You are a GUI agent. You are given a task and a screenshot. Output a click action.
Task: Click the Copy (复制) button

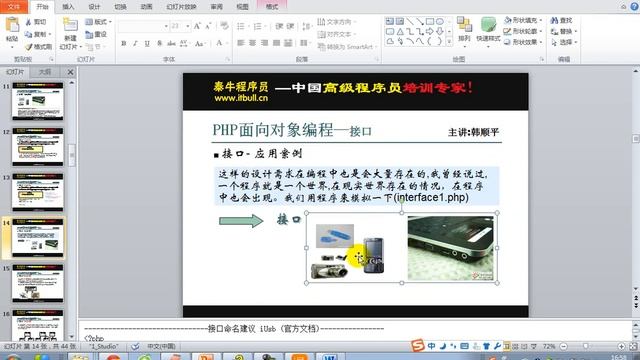tap(38, 34)
